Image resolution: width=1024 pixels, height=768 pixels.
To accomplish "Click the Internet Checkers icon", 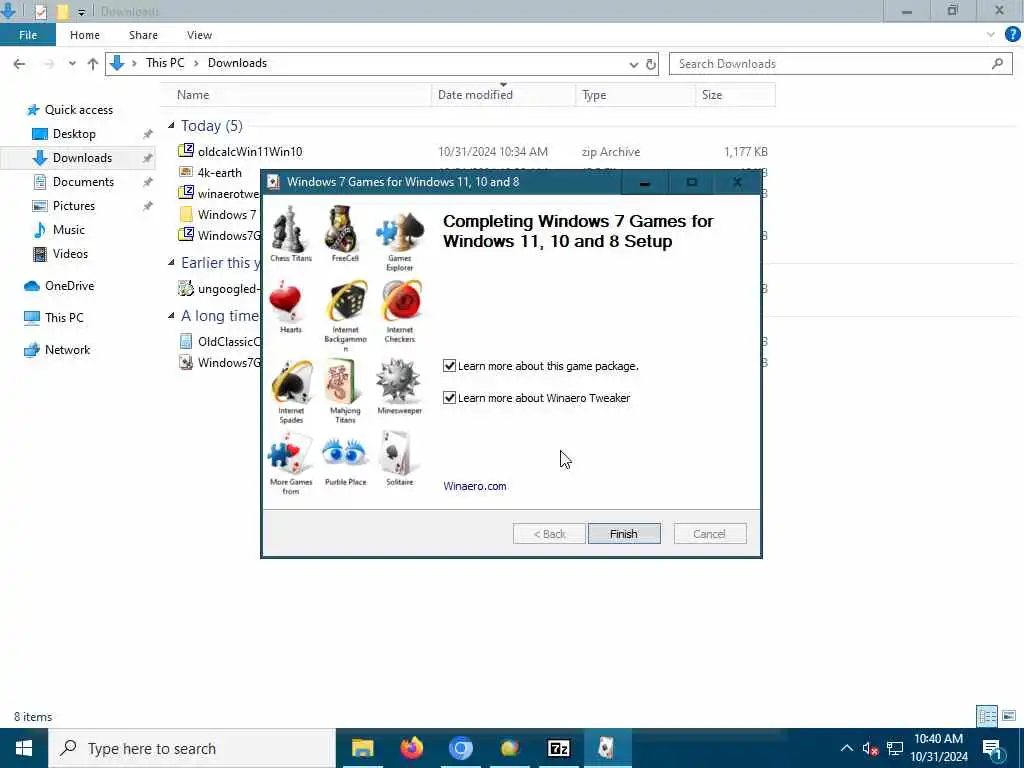I will click(x=400, y=302).
